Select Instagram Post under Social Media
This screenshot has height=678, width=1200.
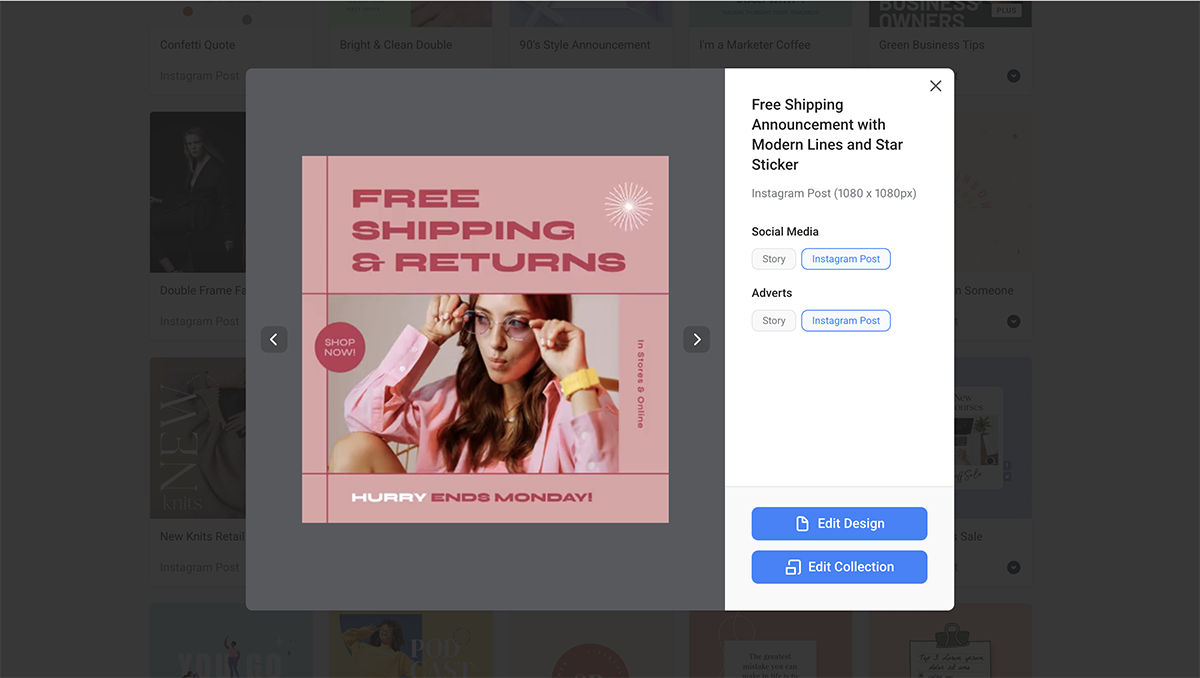click(846, 258)
